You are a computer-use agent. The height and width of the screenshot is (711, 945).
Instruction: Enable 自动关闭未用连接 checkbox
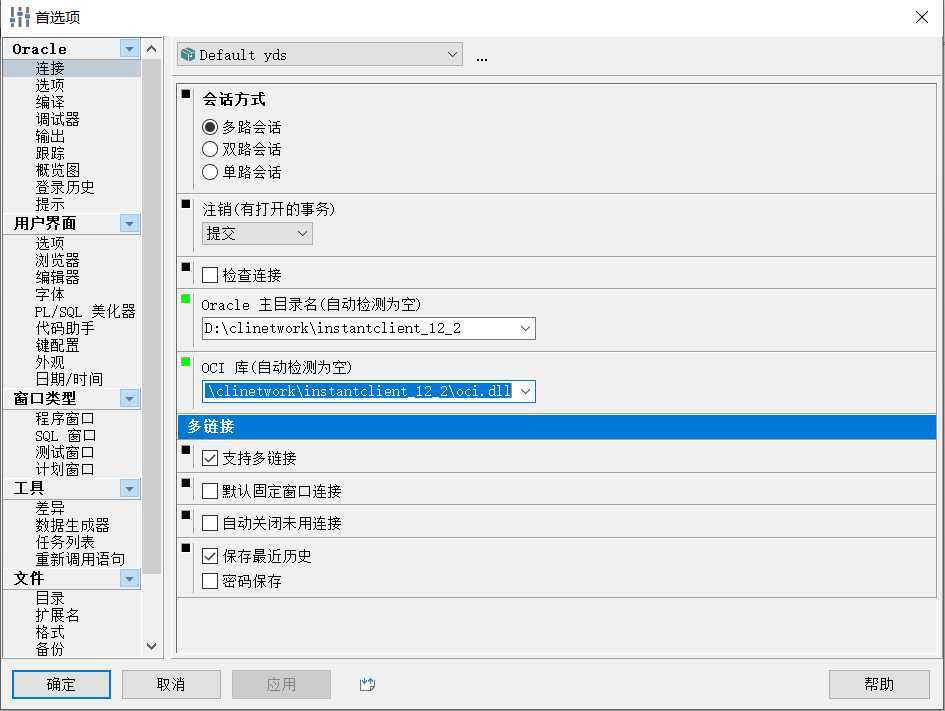click(x=210, y=523)
